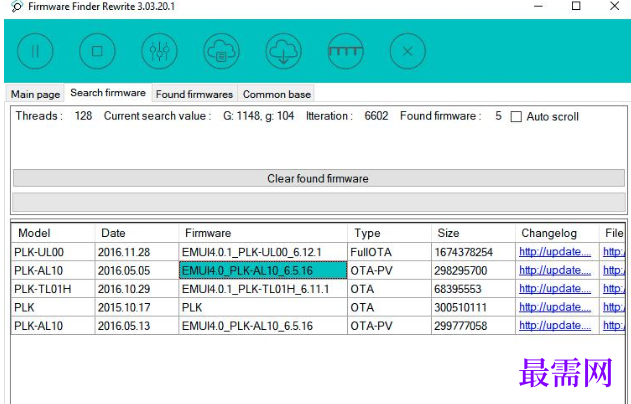Screen dimensions: 631x404
Task: Click the circled X toolbar icon
Action: [408, 51]
